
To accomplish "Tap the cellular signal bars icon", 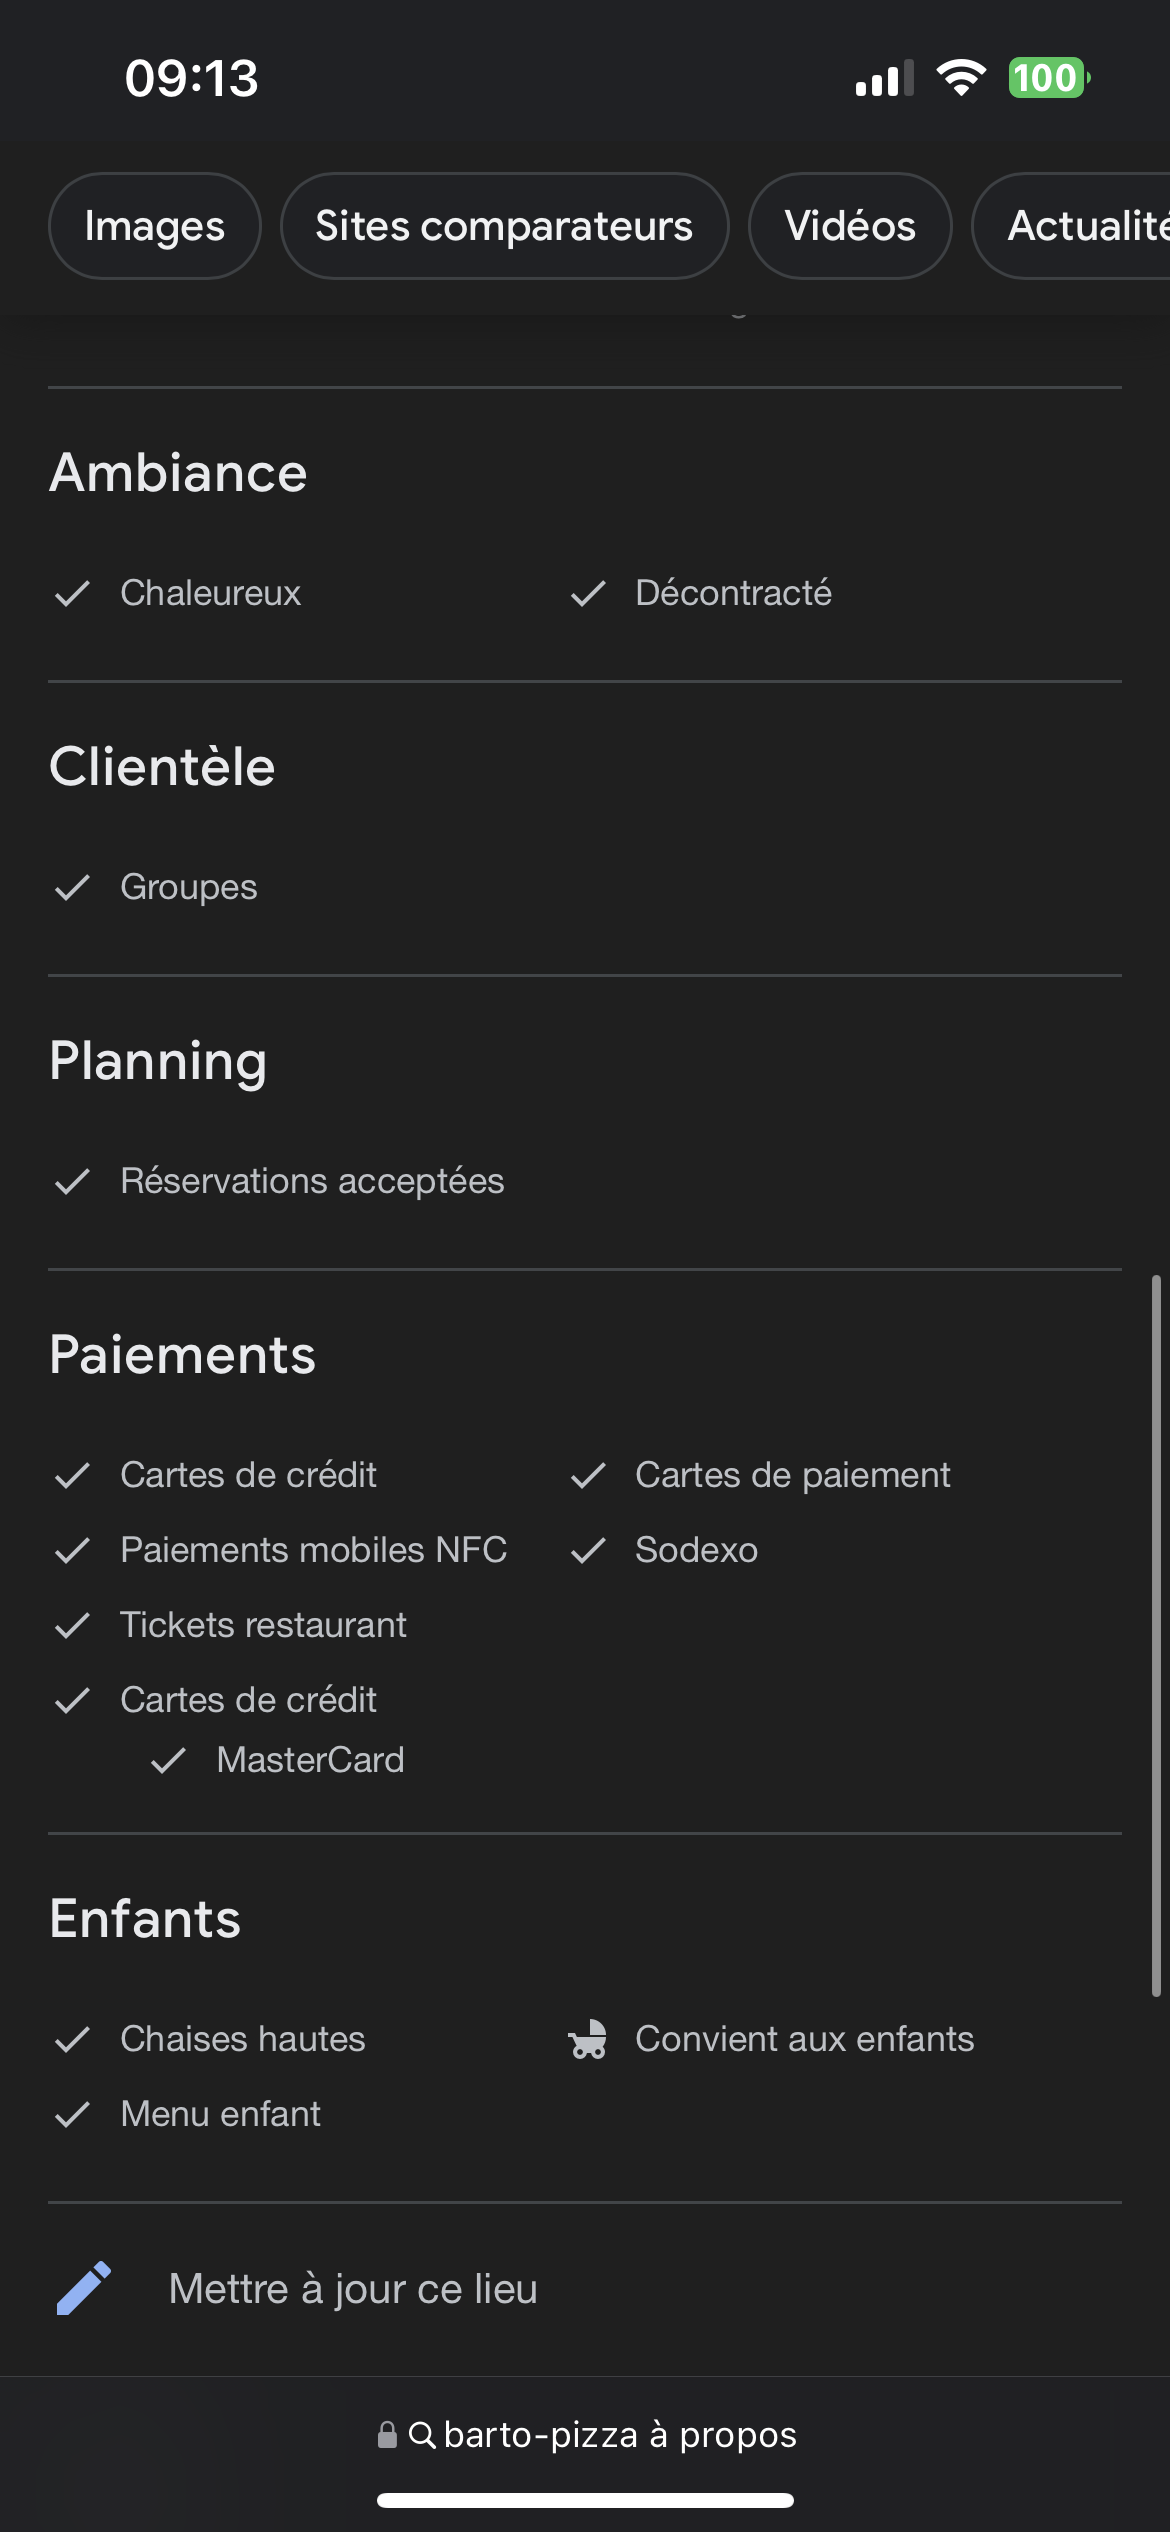I will tap(884, 78).
